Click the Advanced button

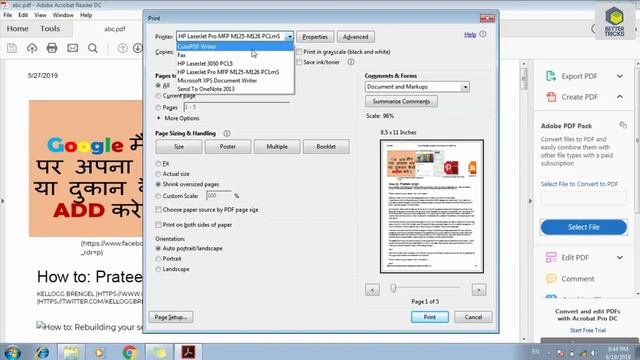click(x=356, y=37)
